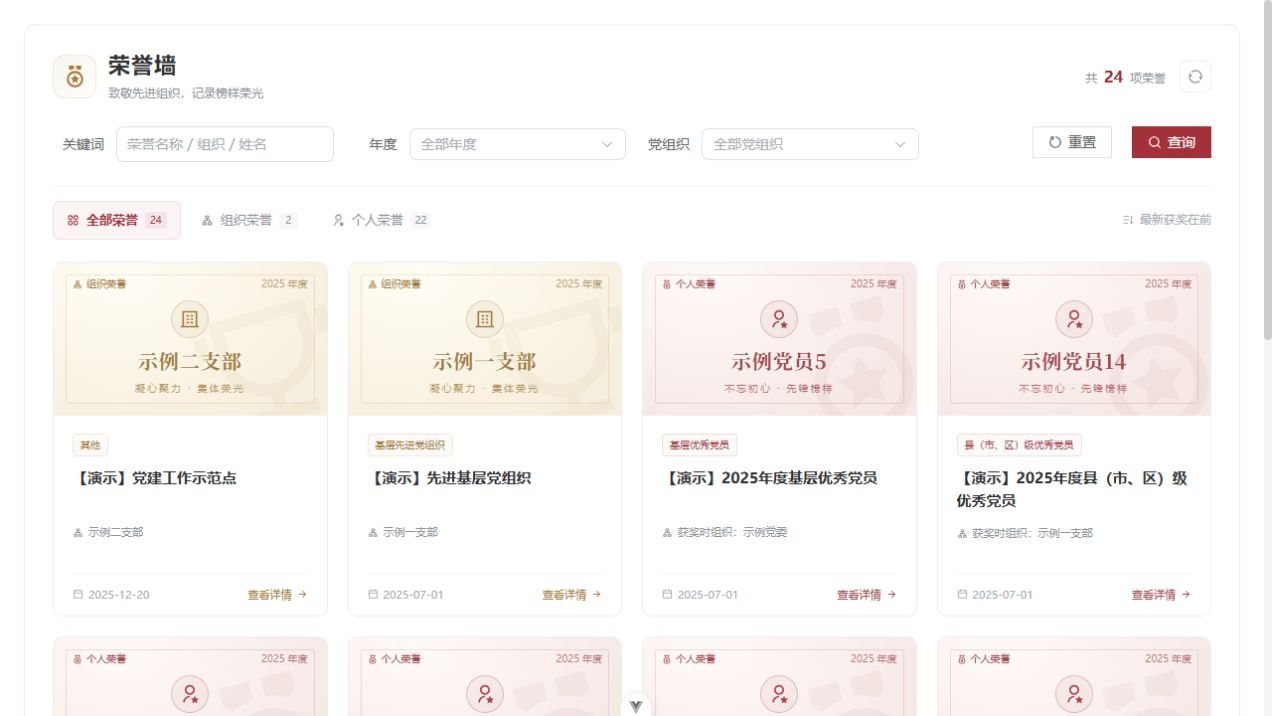This screenshot has height=716, width=1272.
Task: Click the organization icon beside 获奖时组织：示例党委
Action: (x=667, y=533)
